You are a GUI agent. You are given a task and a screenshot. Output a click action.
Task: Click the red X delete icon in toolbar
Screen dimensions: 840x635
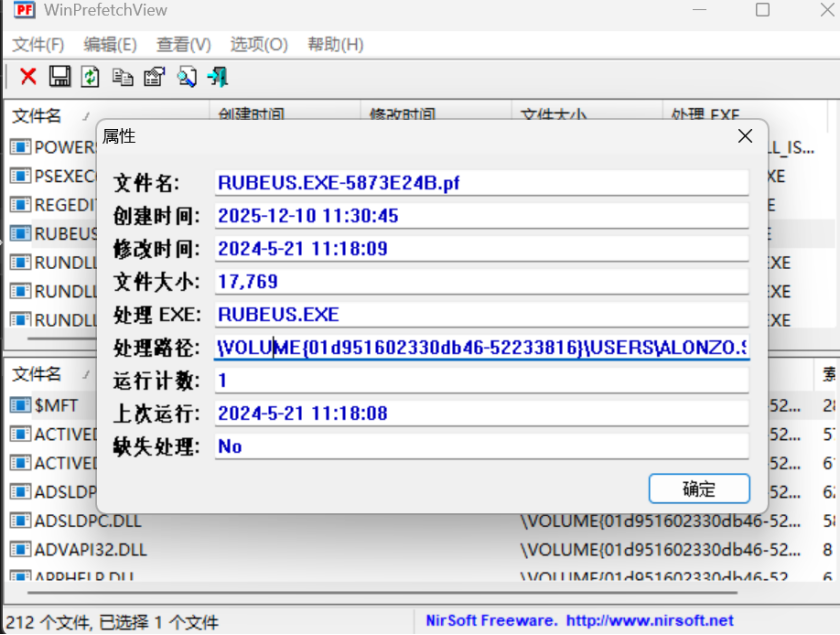tap(28, 77)
